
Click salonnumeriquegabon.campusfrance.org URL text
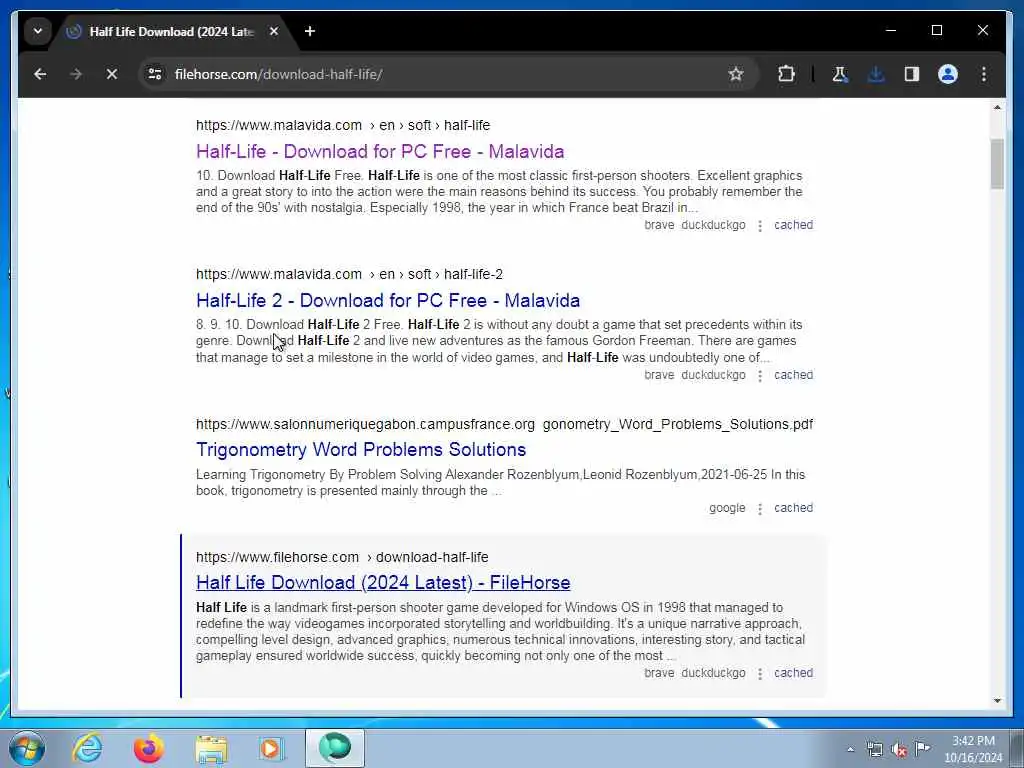pyautogui.click(x=365, y=424)
